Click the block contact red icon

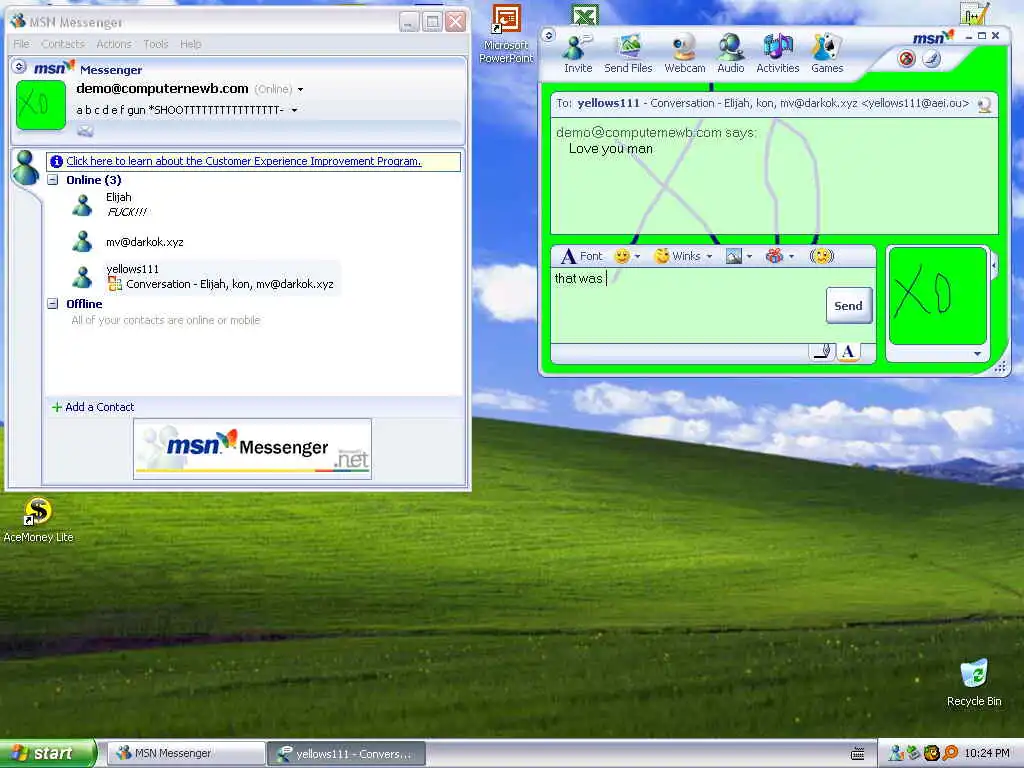[906, 59]
